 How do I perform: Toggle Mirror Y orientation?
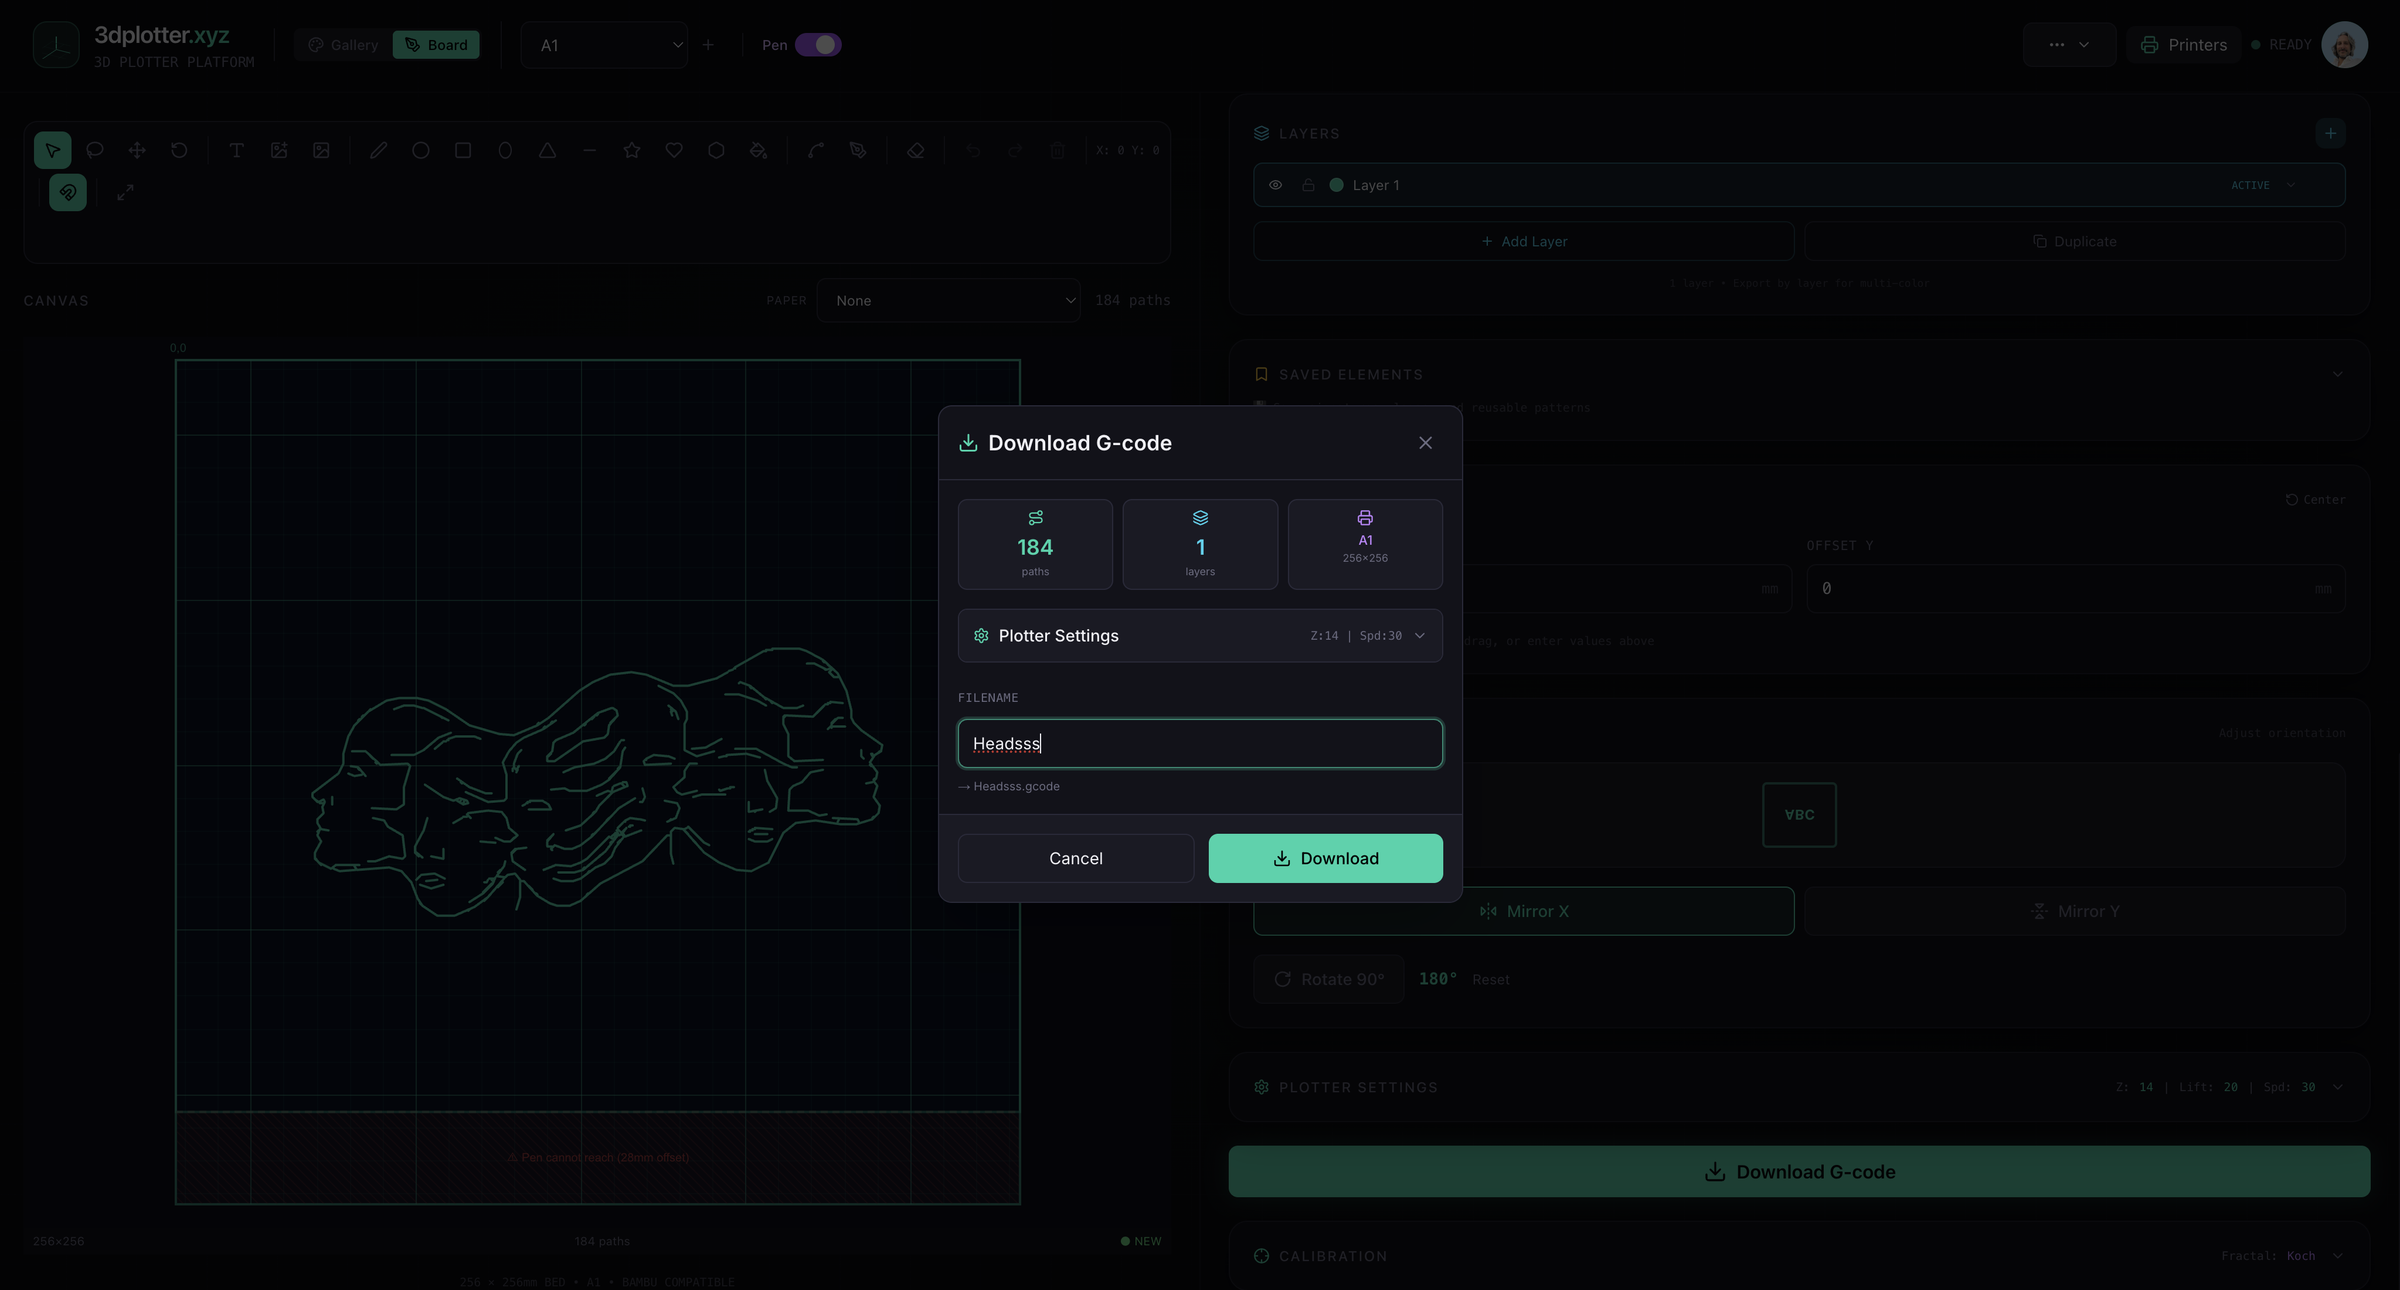(2075, 911)
